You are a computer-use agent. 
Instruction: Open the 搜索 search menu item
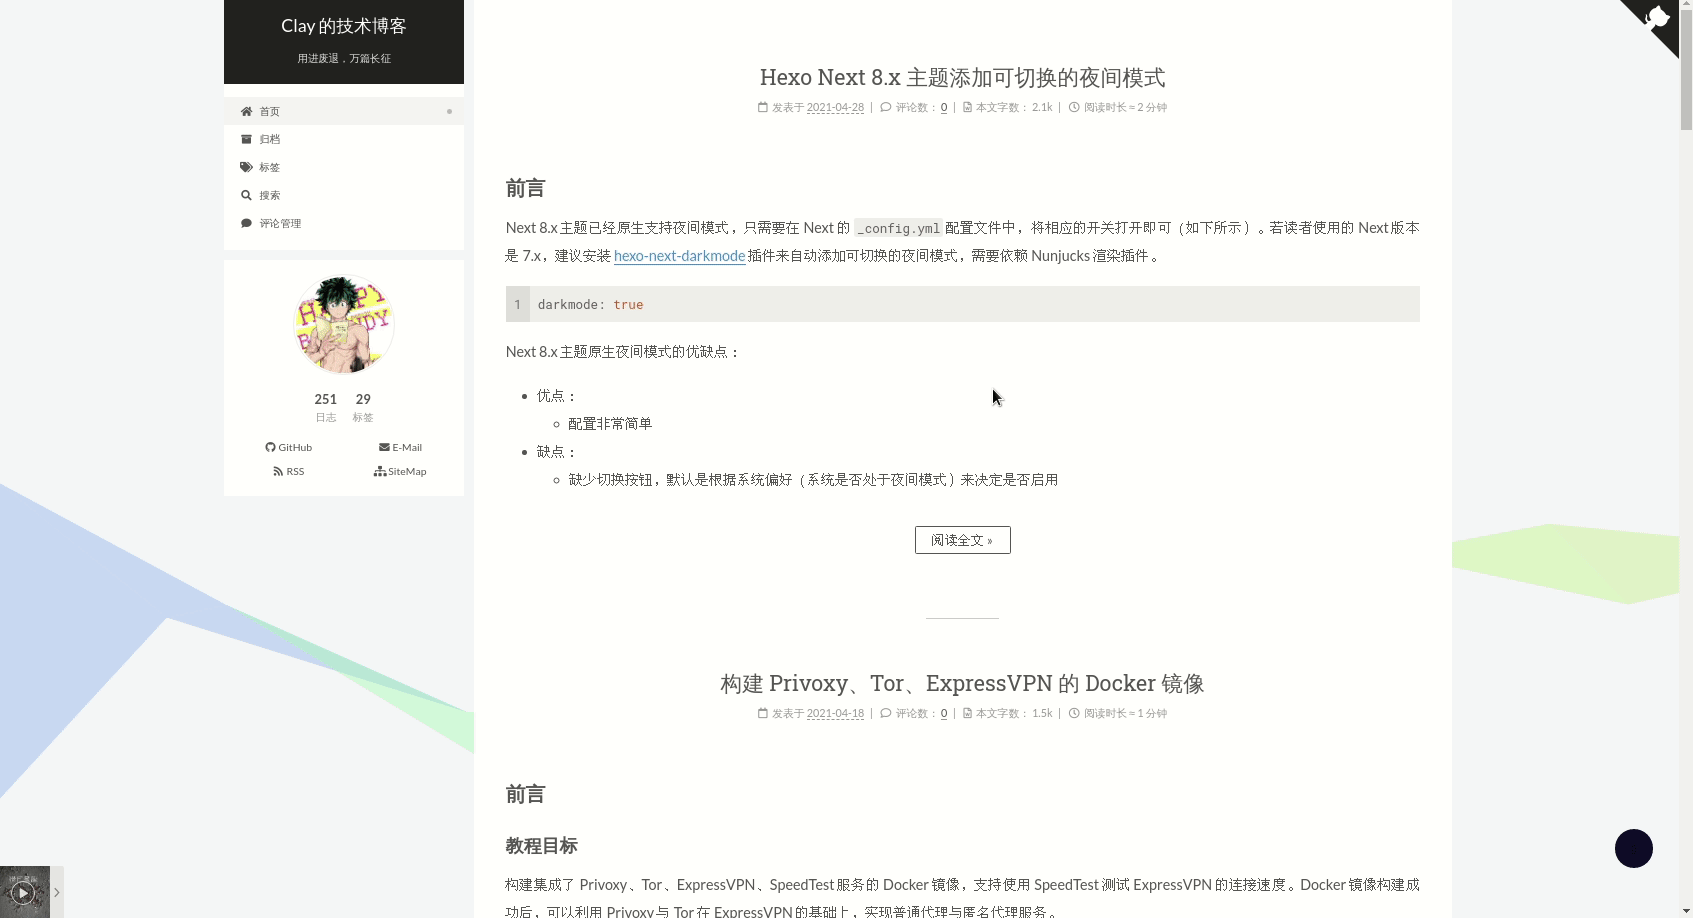[270, 195]
